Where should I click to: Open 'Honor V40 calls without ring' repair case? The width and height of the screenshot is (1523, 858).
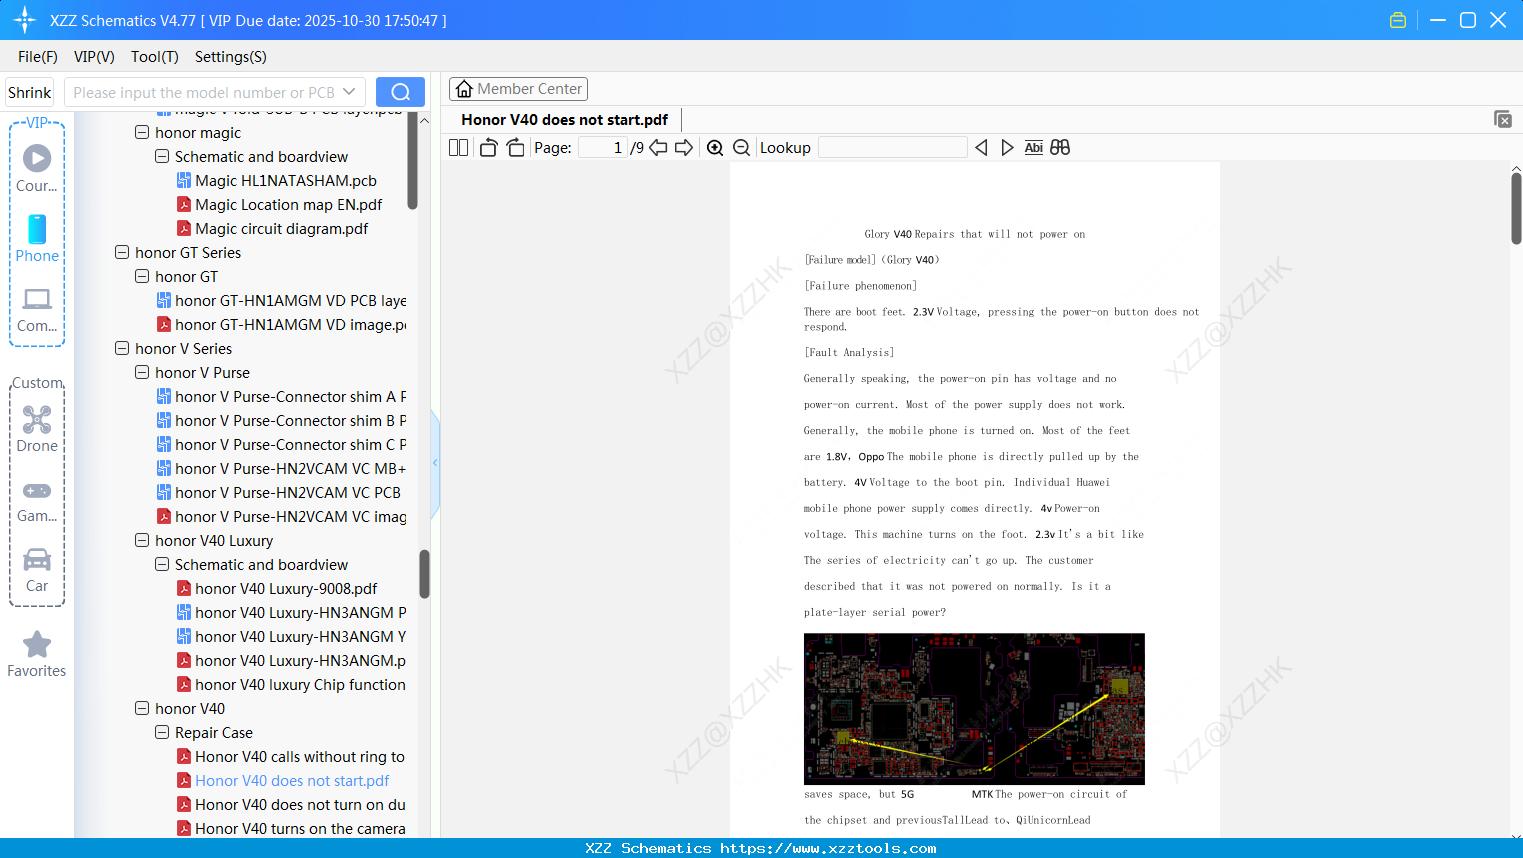point(291,757)
